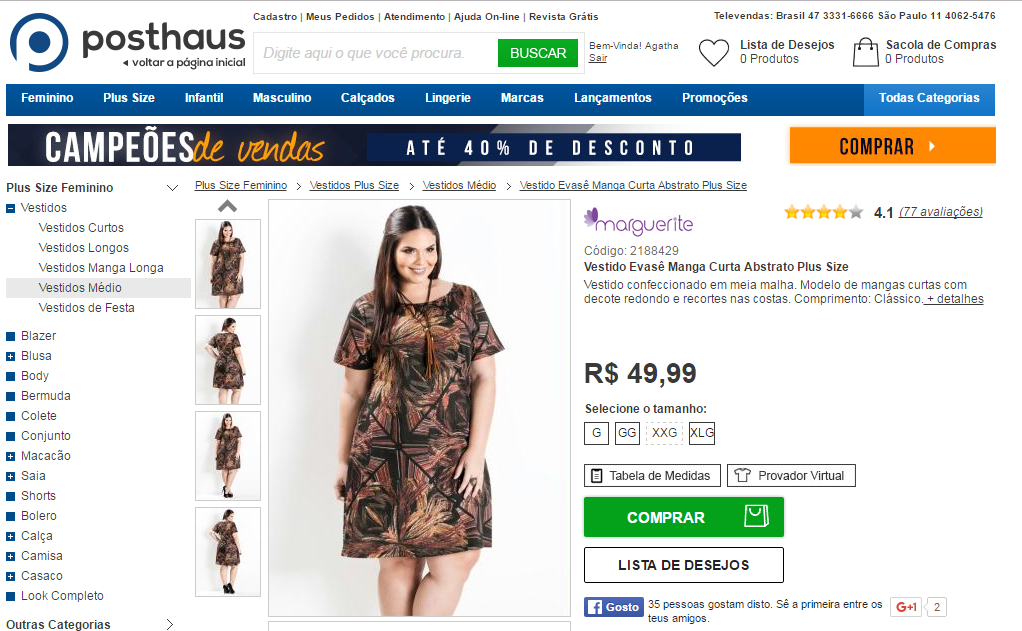Image resolution: width=1022 pixels, height=631 pixels.
Task: Open Provador Virtual shirt icon
Action: 742,476
